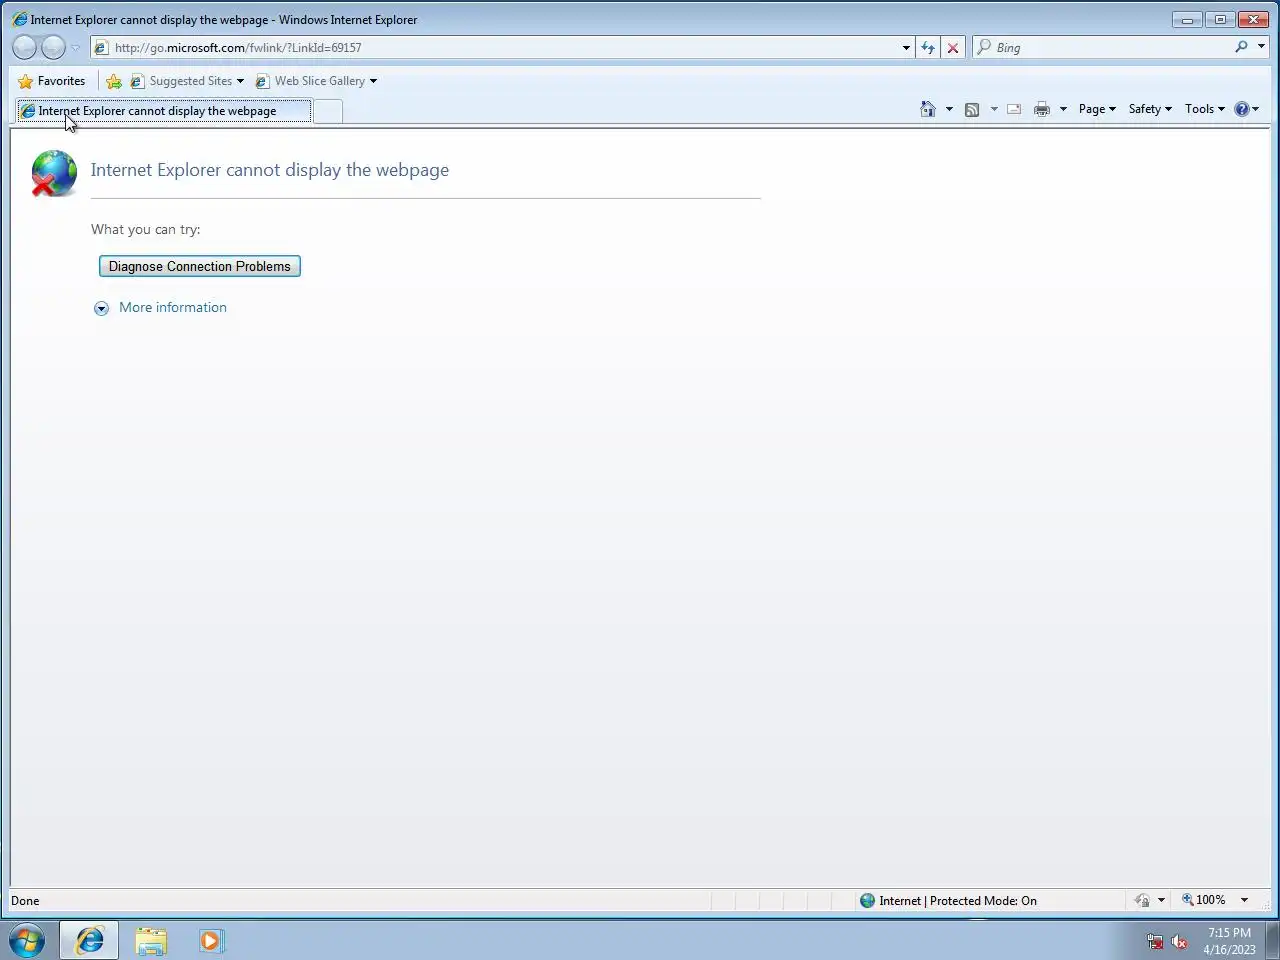Open the Help question mark menu
The image size is (1280, 960).
coord(1246,109)
